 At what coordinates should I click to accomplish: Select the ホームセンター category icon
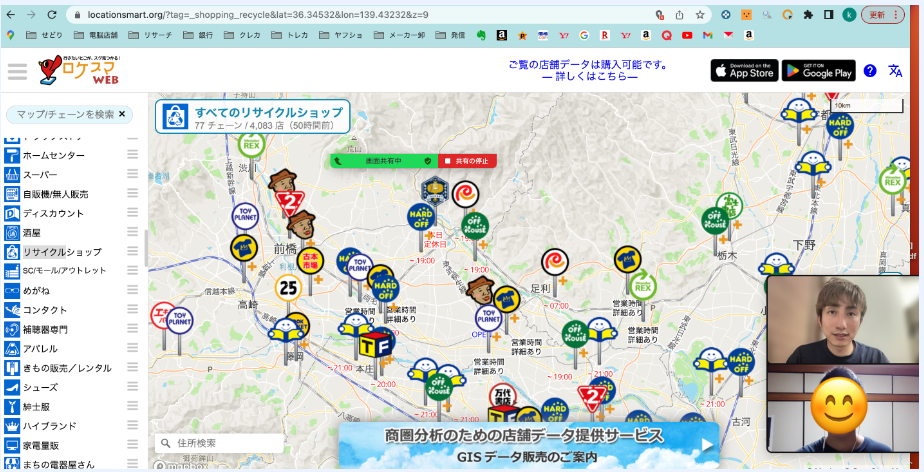pyautogui.click(x=12, y=155)
